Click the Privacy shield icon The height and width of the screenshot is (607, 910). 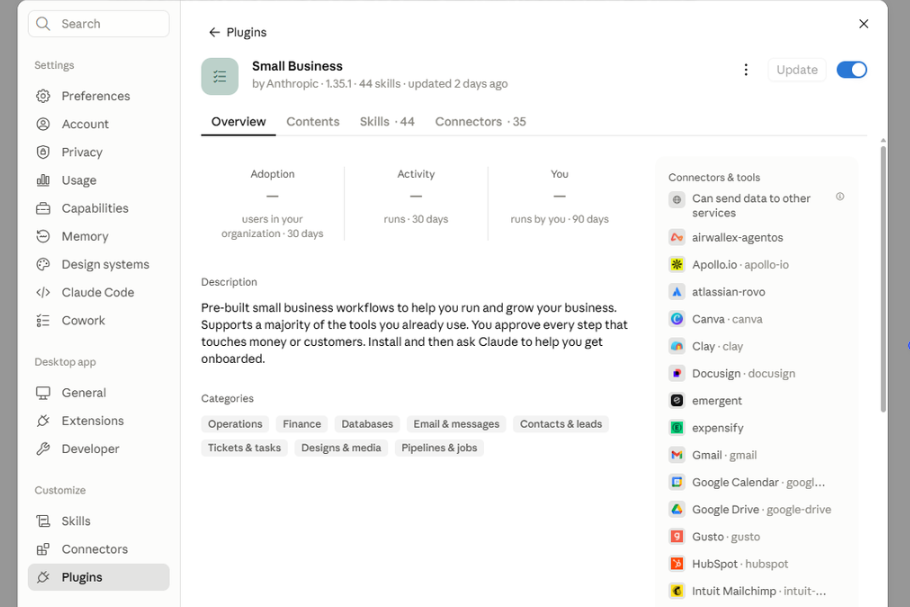[43, 152]
